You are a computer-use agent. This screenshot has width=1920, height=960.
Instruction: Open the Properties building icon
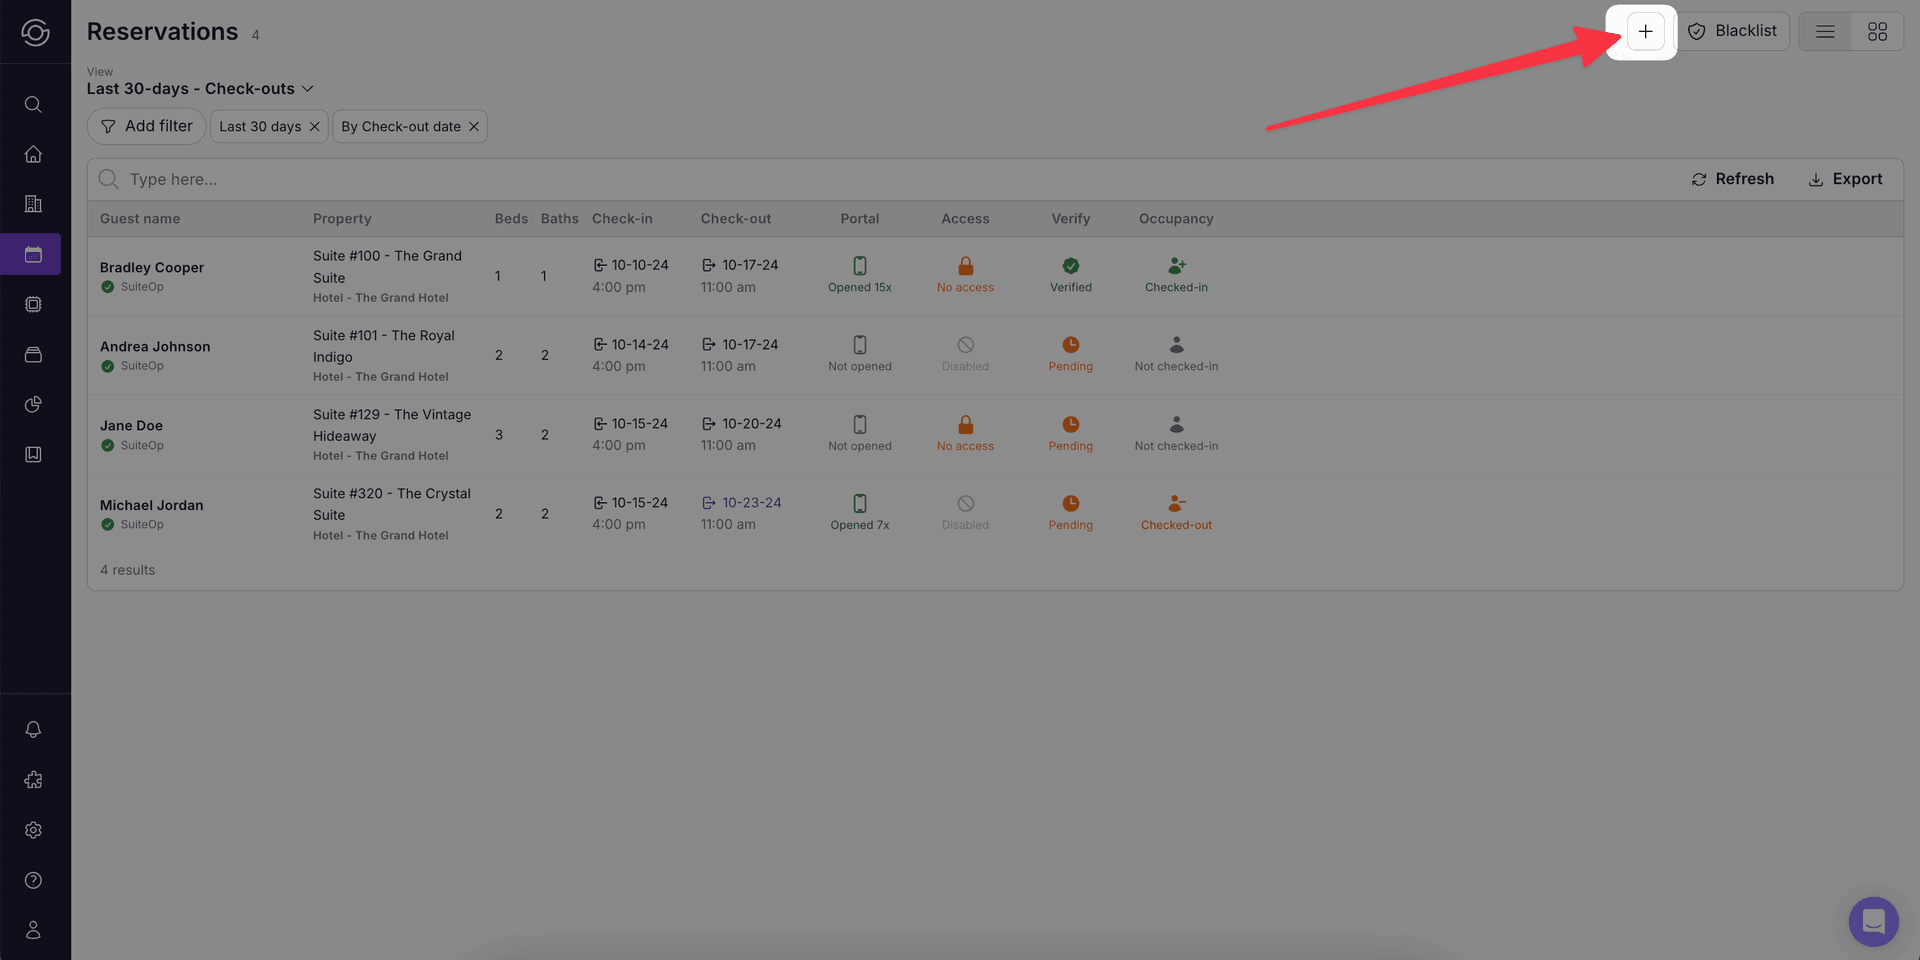[x=34, y=204]
